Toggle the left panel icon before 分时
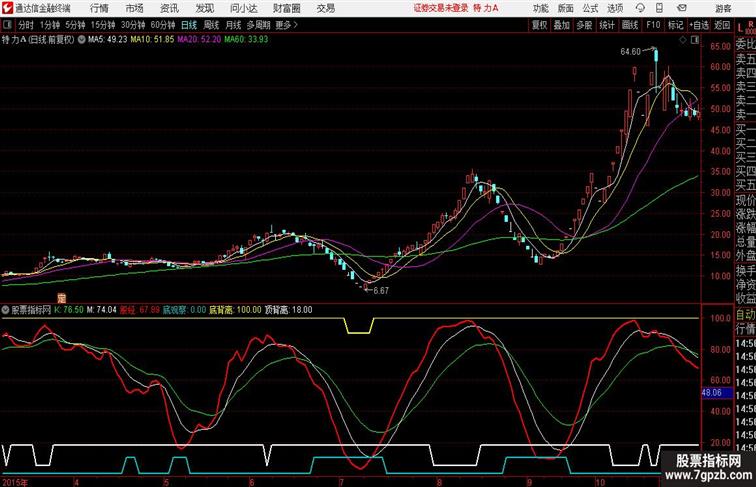756x487 pixels. [x=7, y=25]
